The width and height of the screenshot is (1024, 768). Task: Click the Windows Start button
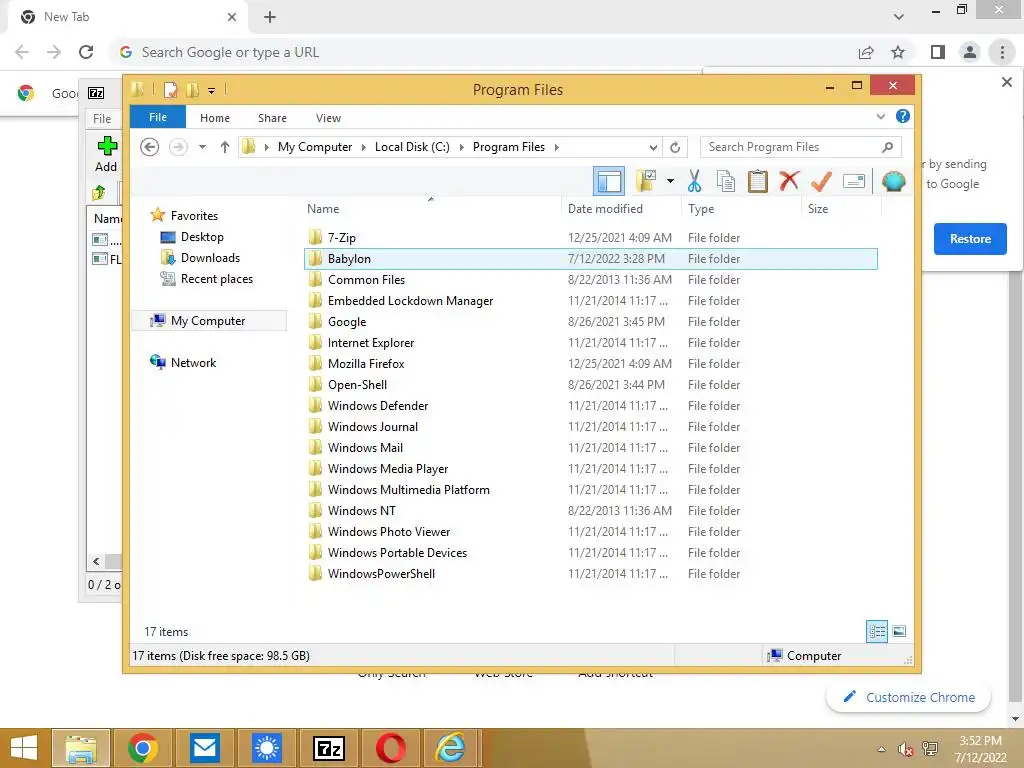coord(24,748)
